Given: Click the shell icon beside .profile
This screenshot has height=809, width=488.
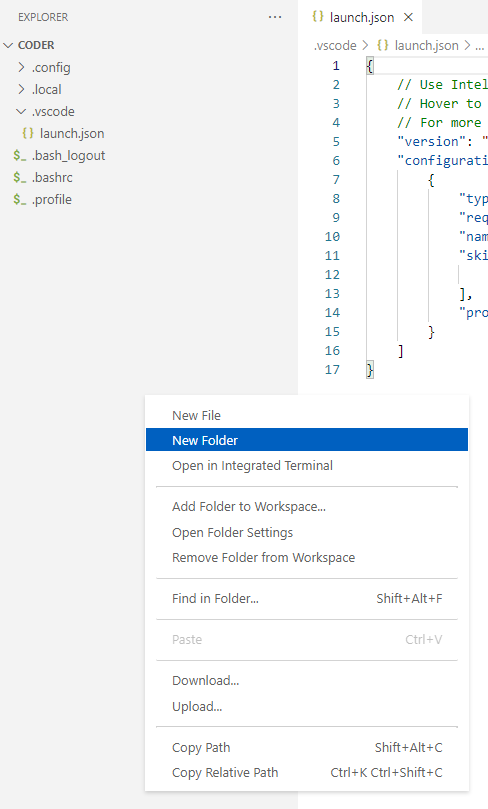Looking at the screenshot, I should click(x=20, y=200).
